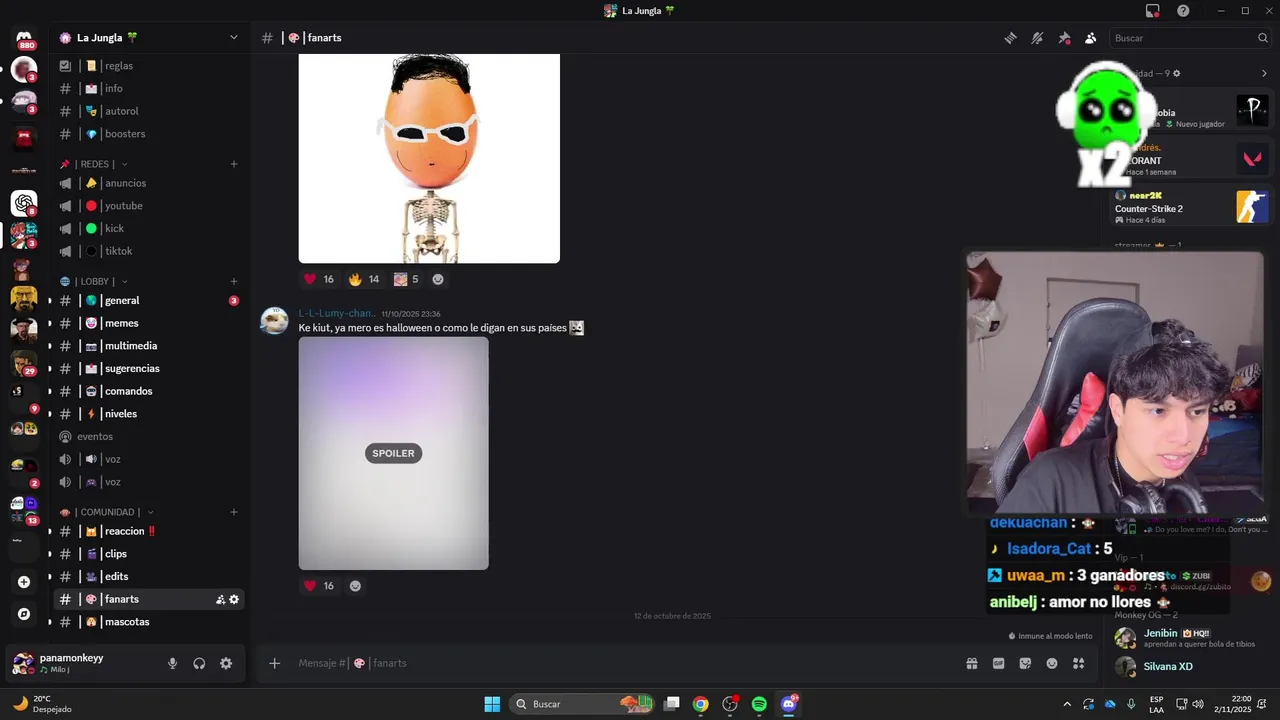Open Discord help question mark icon
The image size is (1280, 720).
[1183, 11]
